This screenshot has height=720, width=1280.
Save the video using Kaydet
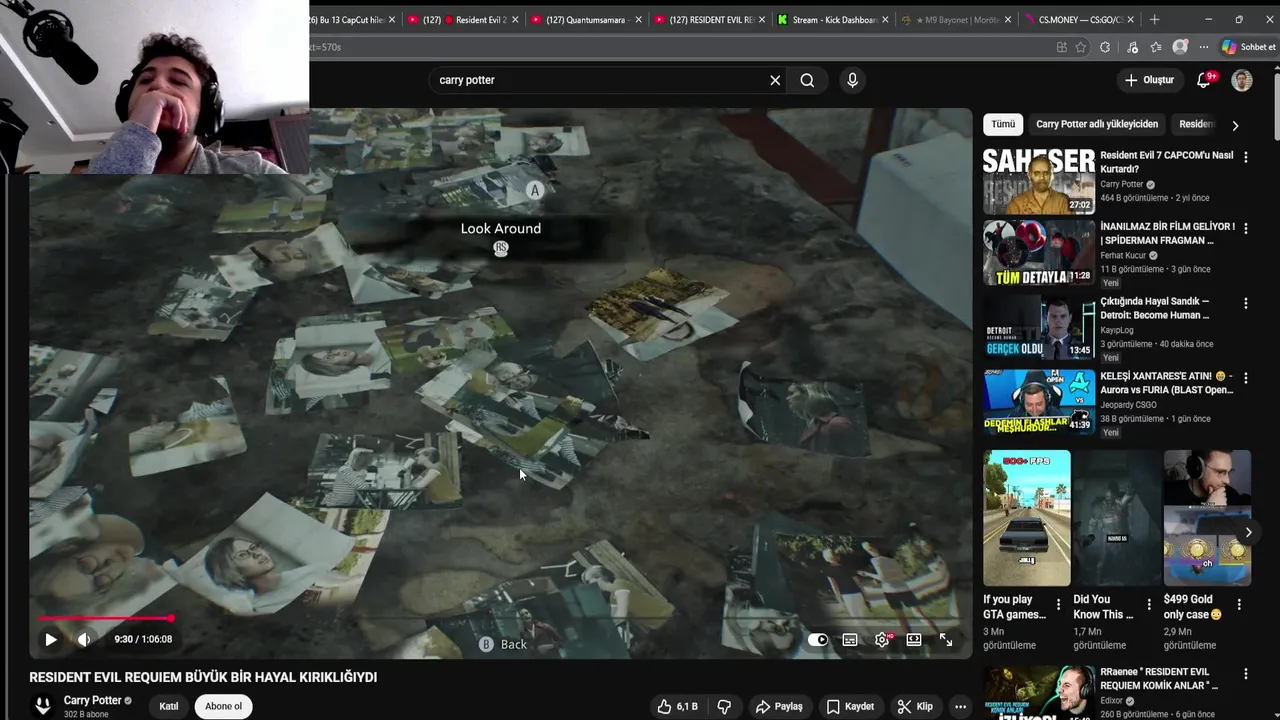850,706
